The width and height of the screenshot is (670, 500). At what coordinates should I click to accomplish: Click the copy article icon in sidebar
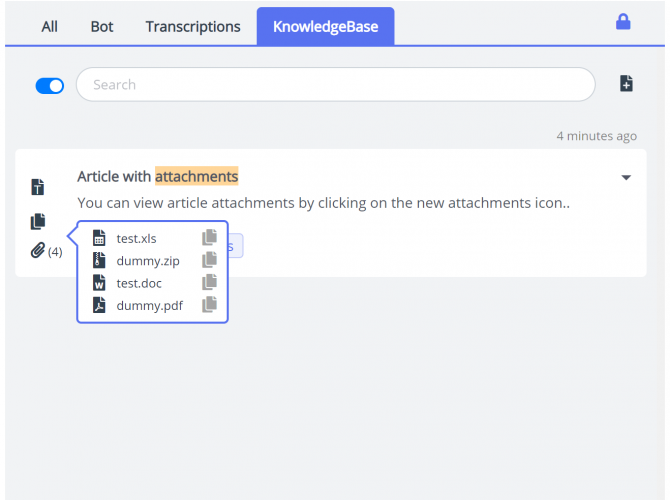38,221
